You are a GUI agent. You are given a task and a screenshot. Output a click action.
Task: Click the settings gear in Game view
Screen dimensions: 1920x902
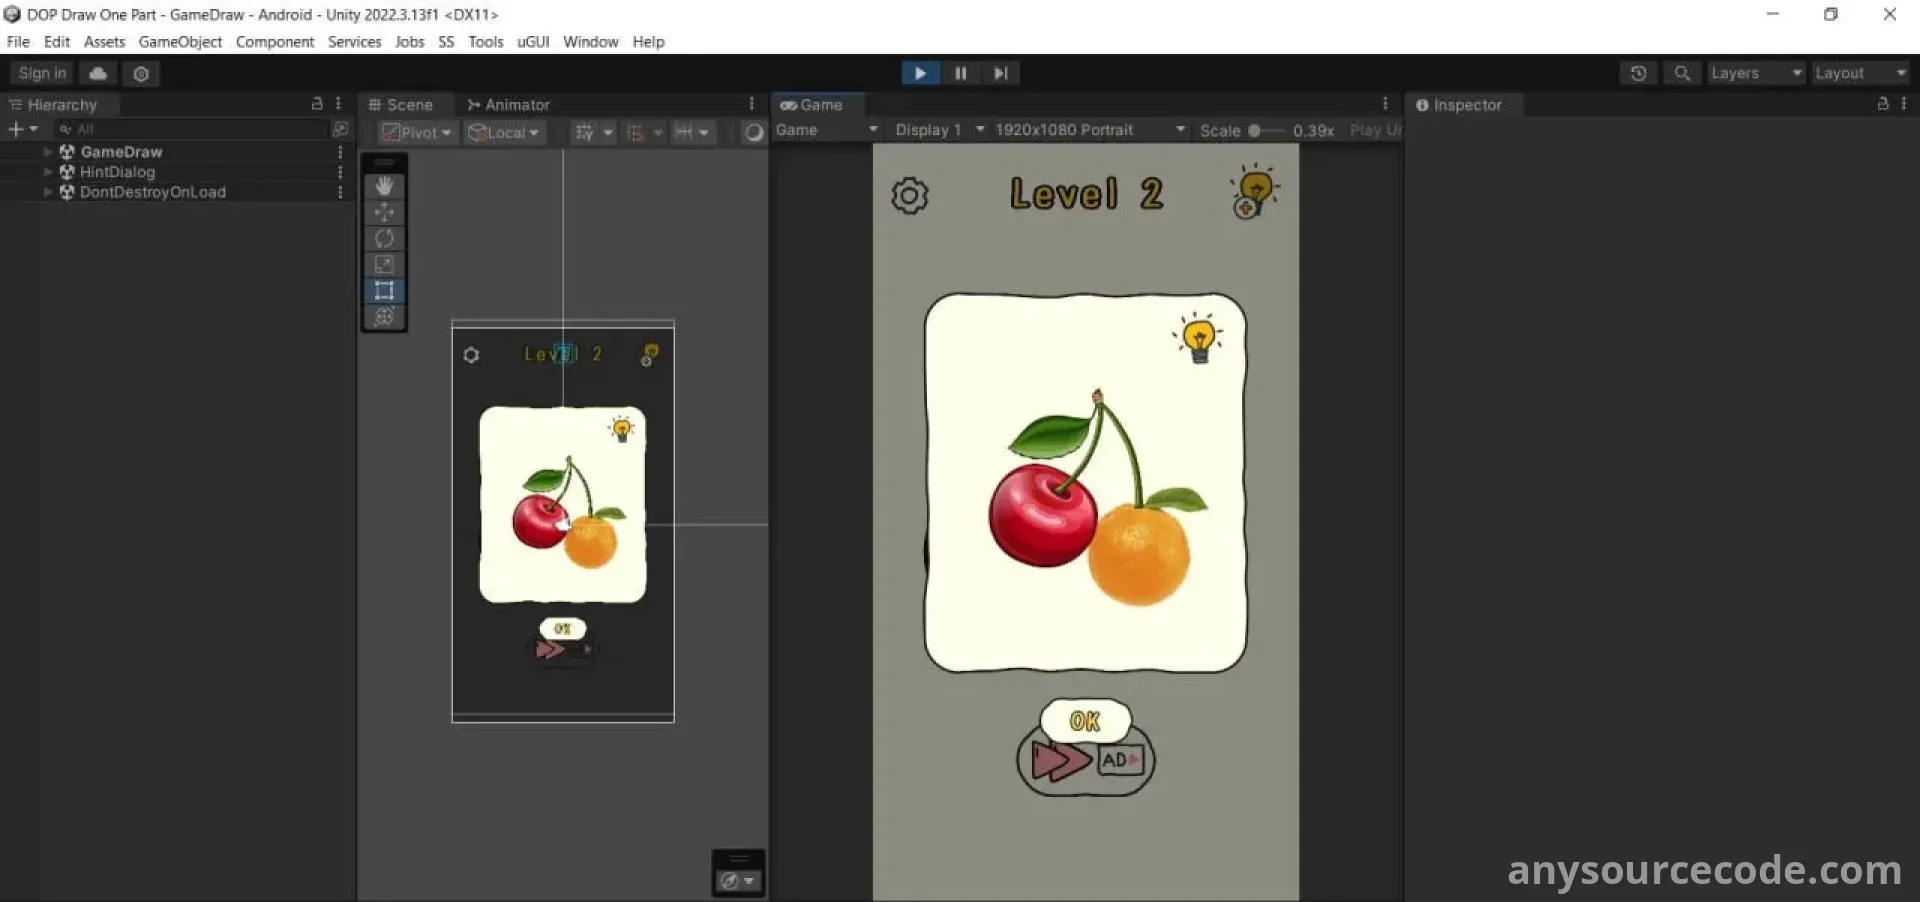(909, 195)
